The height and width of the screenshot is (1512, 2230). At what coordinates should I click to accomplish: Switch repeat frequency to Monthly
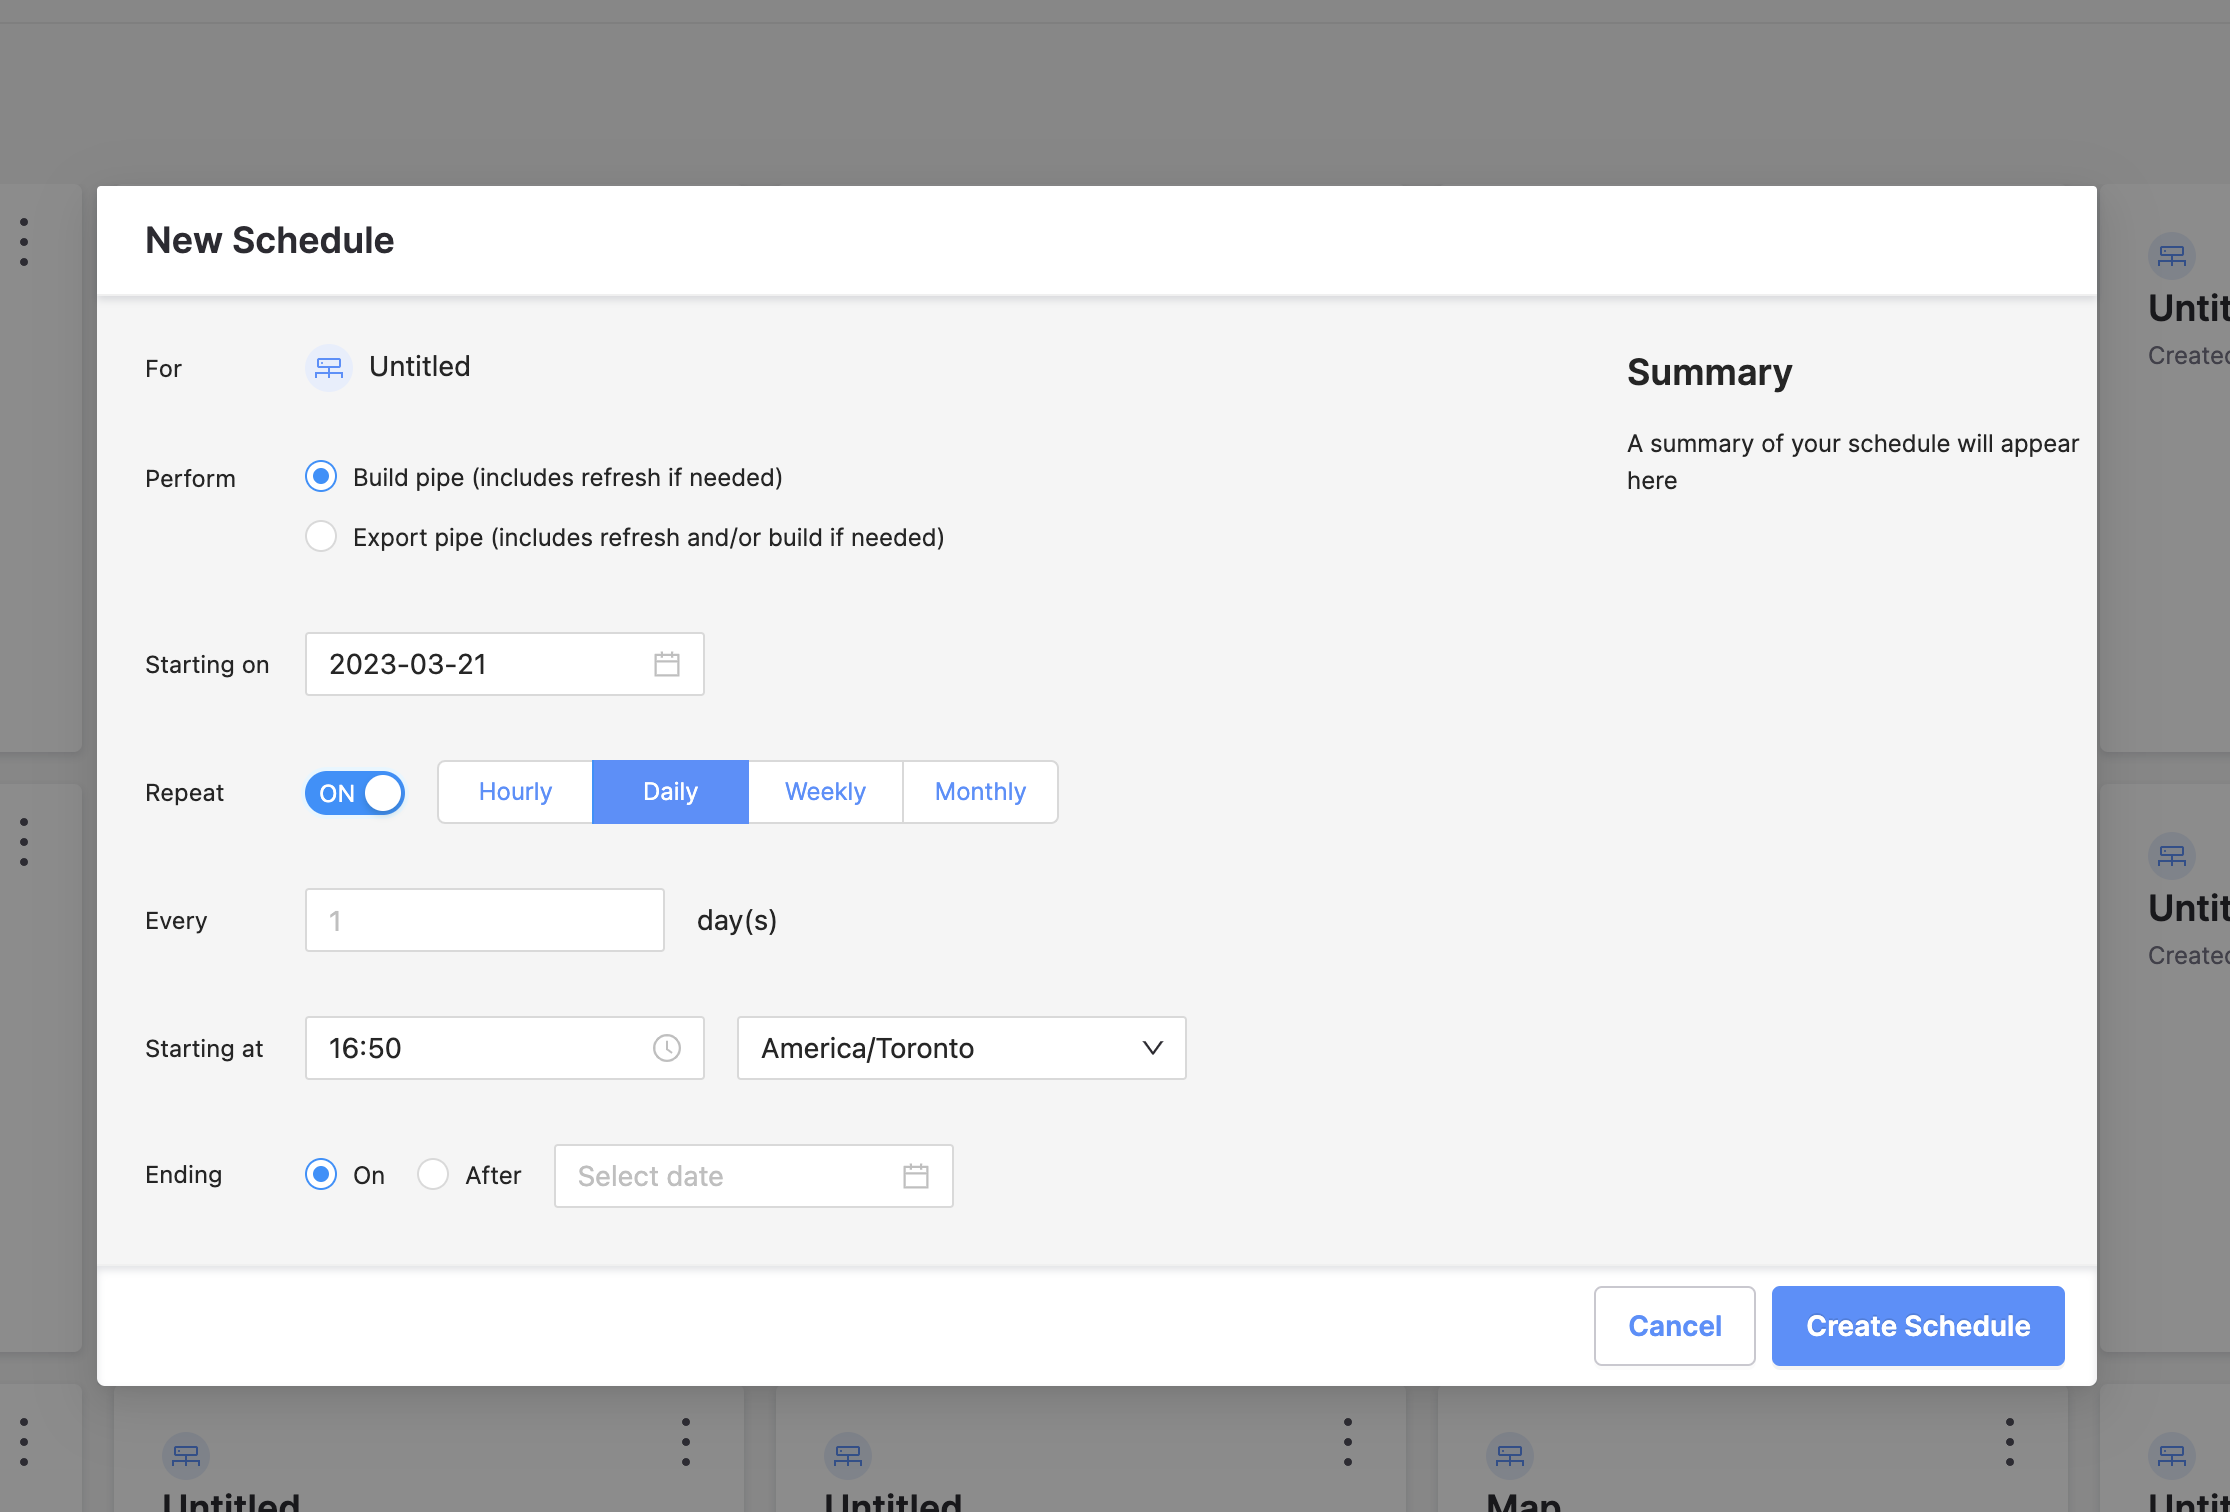980,792
